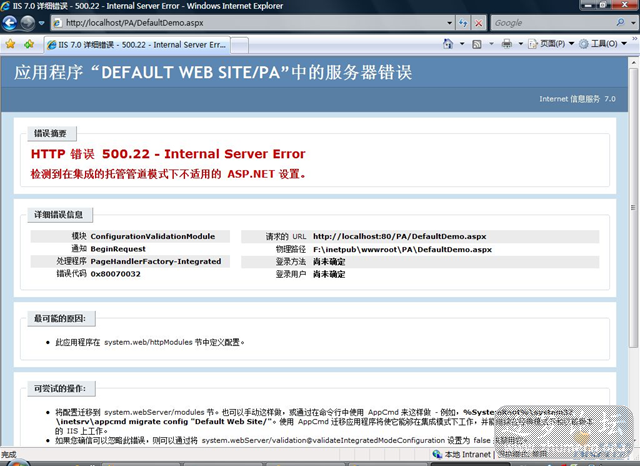Open the search provider dropdown arrow
Screen dimensions: 640x466
[x=633, y=23]
